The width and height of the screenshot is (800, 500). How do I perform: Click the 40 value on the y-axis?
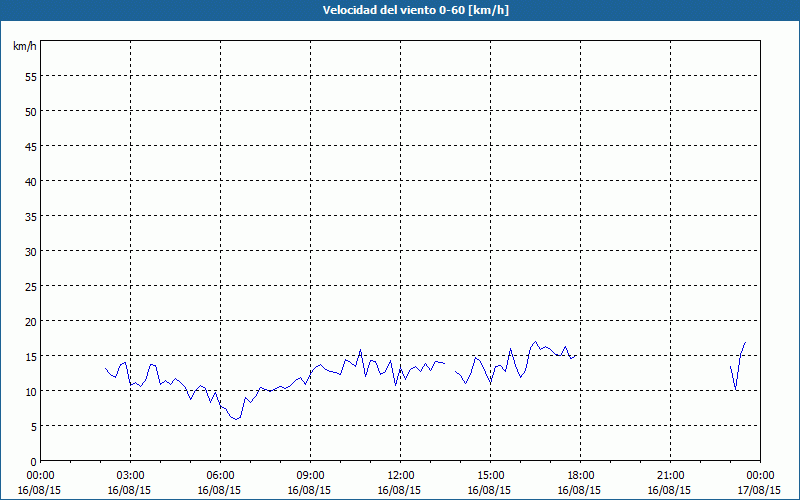coord(30,181)
